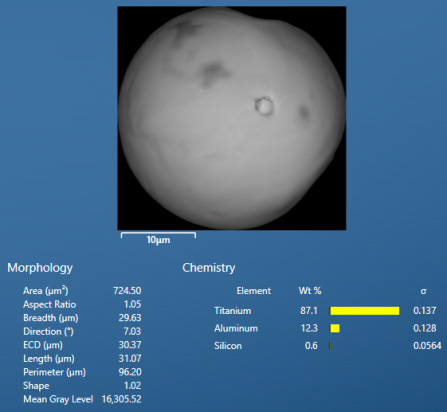Click the particle SEM image thumbnail
447x412 pixels.
click(232, 118)
